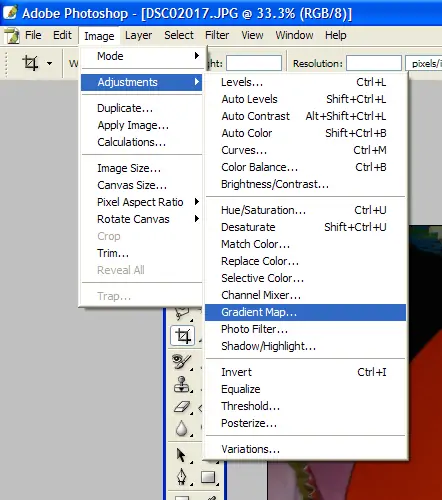The width and height of the screenshot is (442, 500).
Task: Apply Desaturate adjustment
Action: tap(305, 227)
